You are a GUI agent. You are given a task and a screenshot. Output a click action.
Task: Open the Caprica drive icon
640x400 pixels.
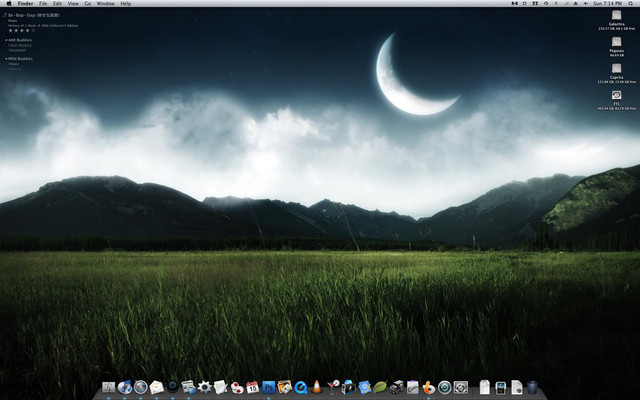[616, 70]
